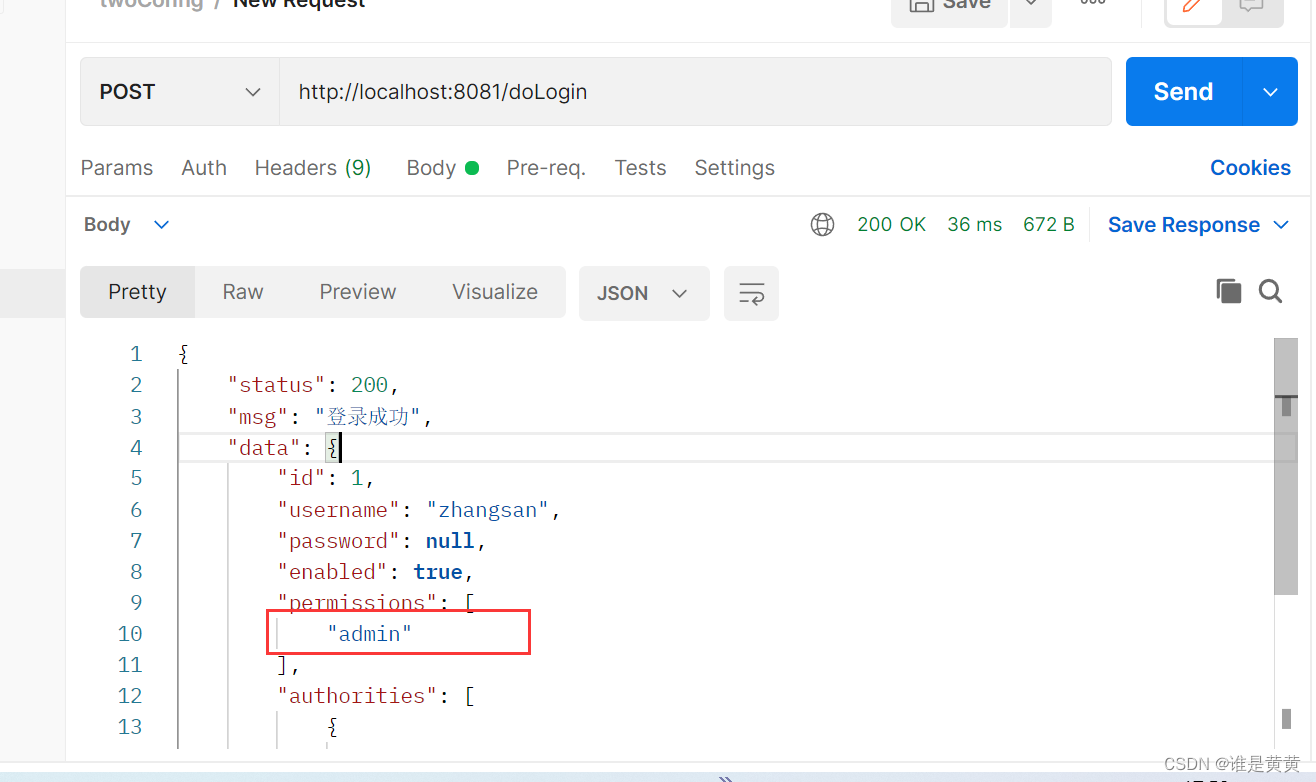Viewport: 1316px width, 782px height.
Task: Open the response search icon
Action: click(1270, 291)
